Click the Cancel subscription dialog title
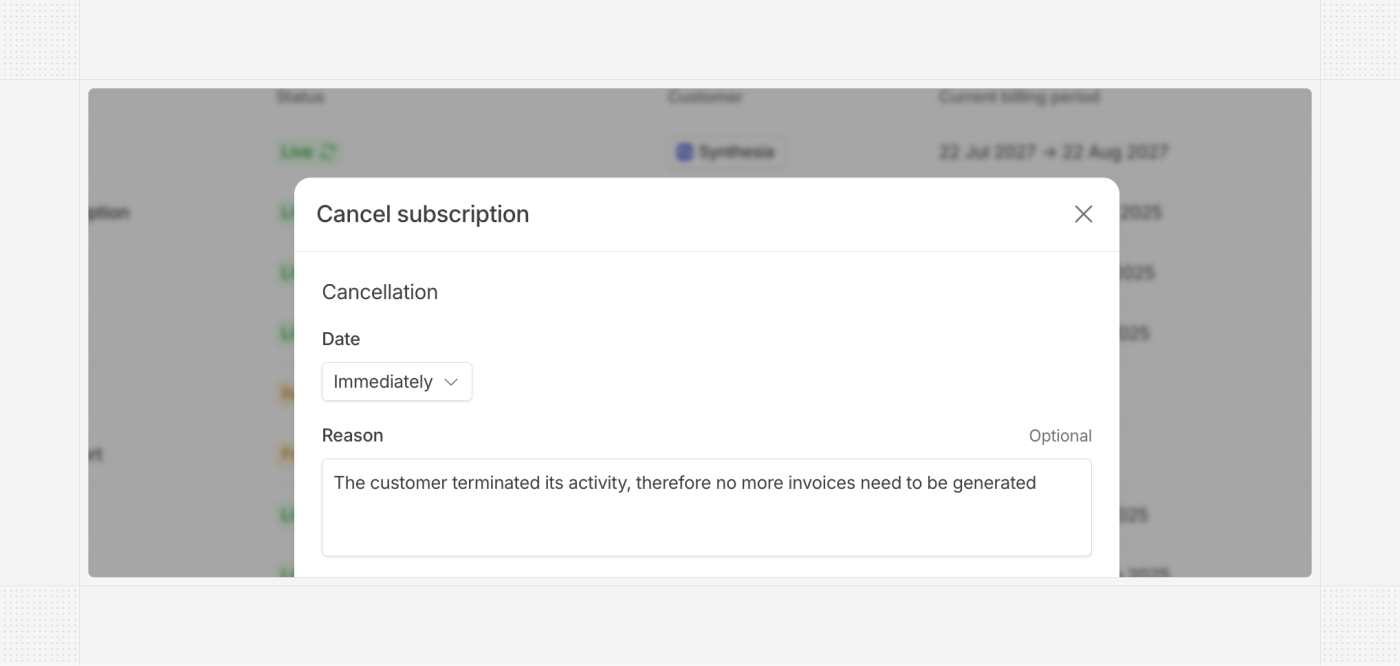 (423, 214)
